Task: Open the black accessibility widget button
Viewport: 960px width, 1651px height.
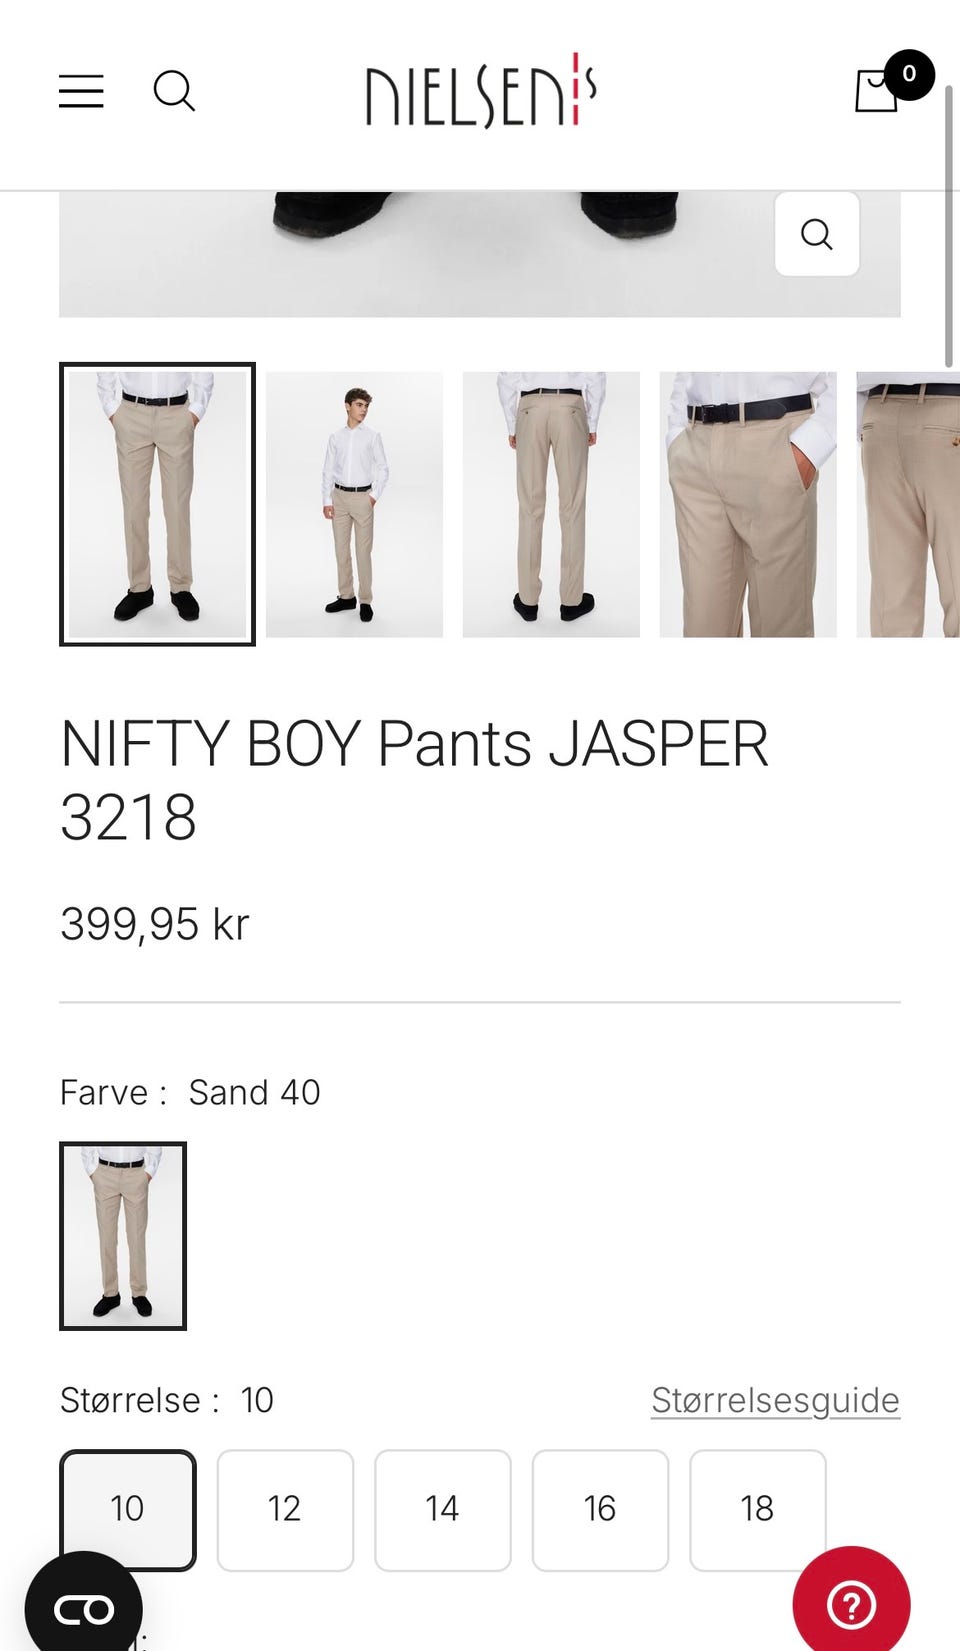Action: click(x=84, y=1609)
